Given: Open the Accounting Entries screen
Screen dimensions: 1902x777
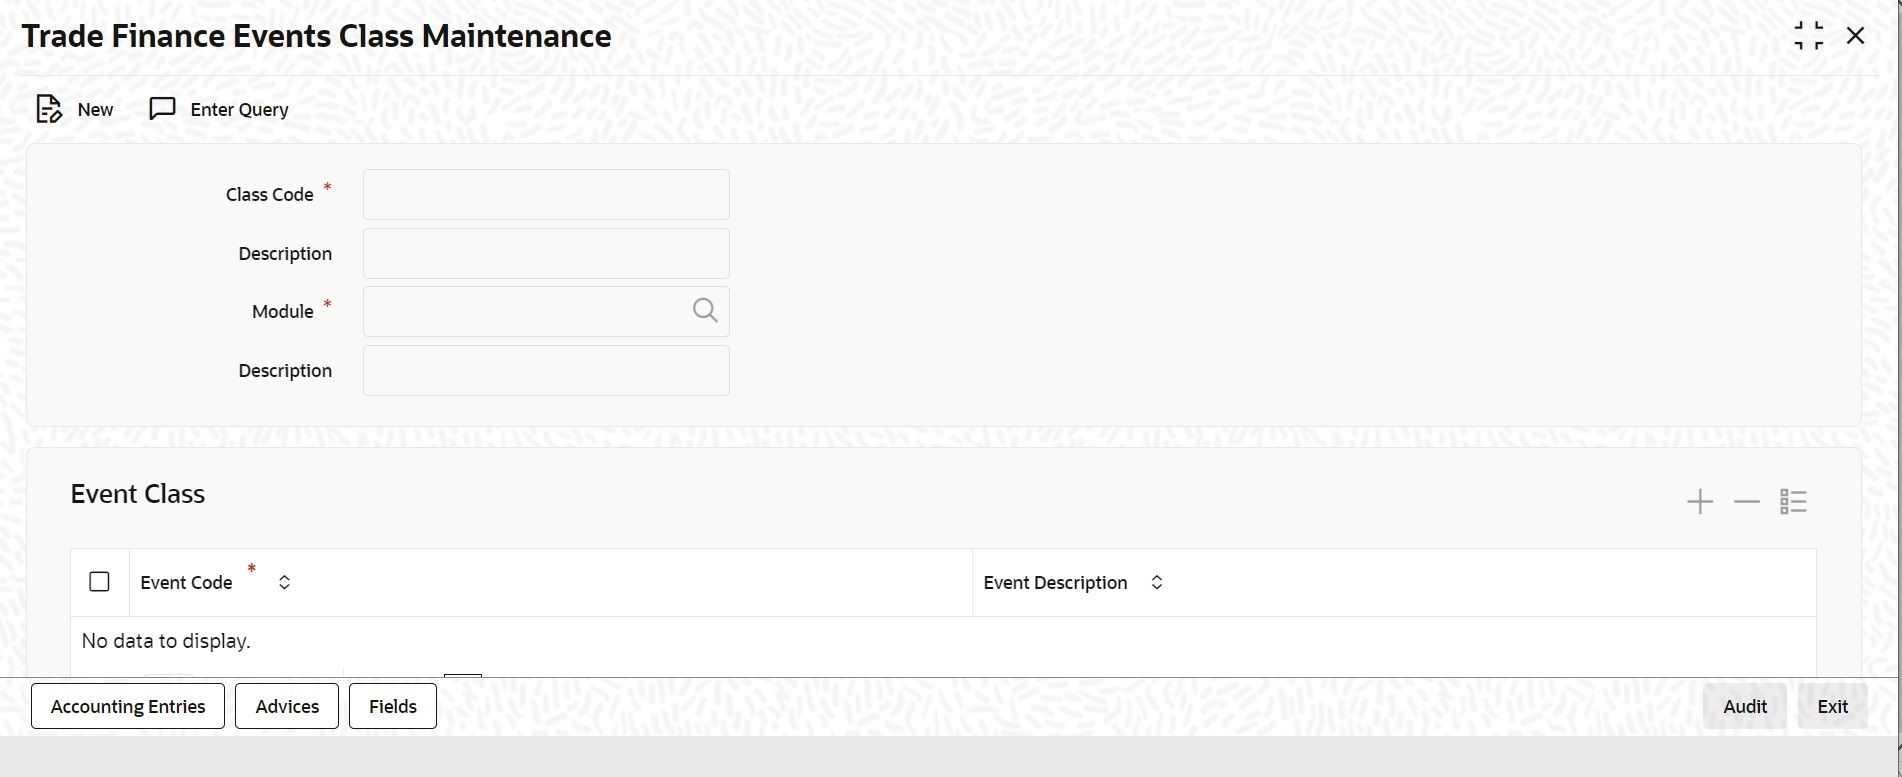Looking at the screenshot, I should click(127, 705).
